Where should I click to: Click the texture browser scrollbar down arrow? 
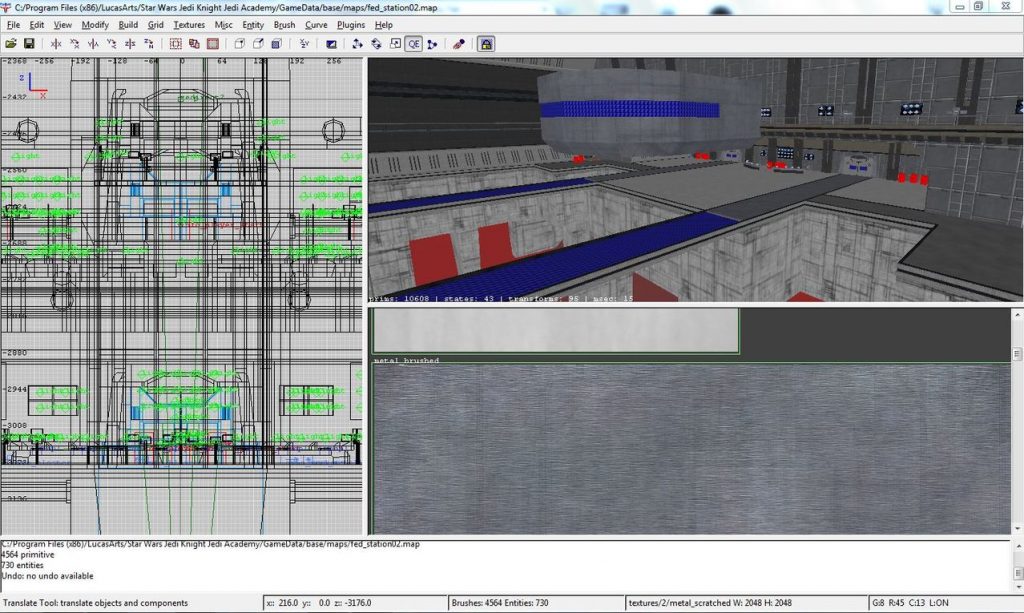click(x=1017, y=529)
